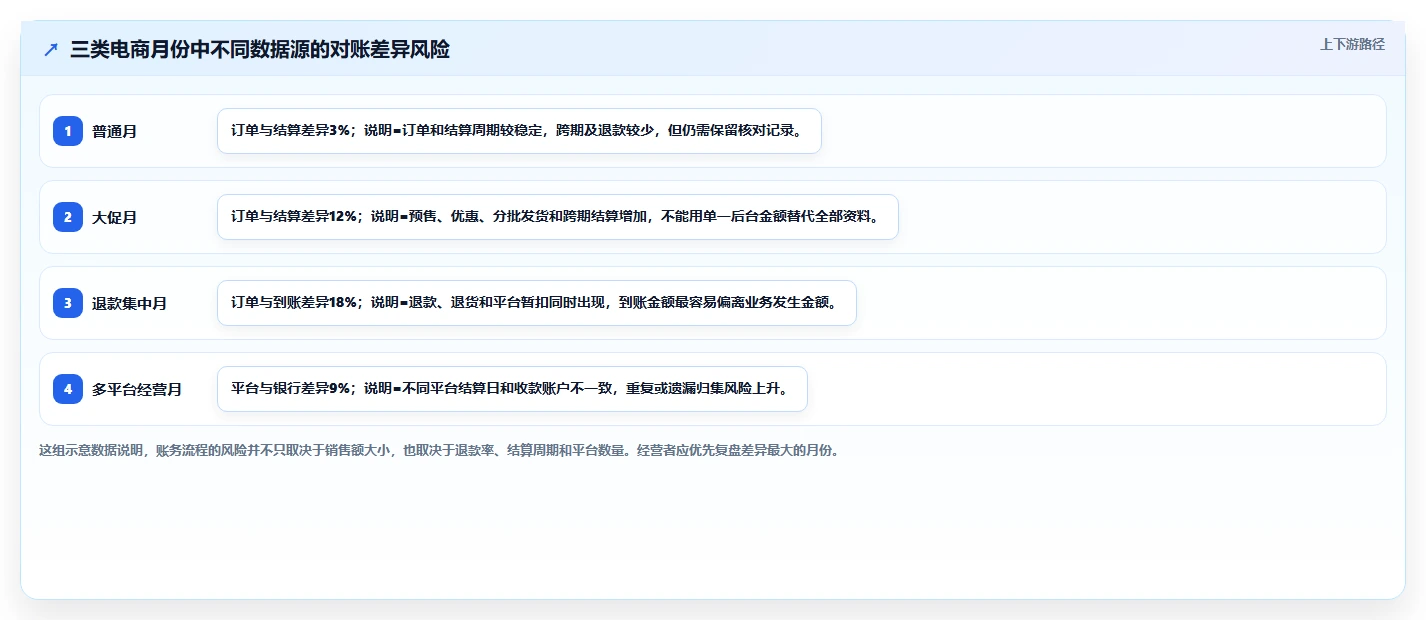Click the 订单与结算差异3% description box
The height and width of the screenshot is (620, 1426).
coord(519,131)
